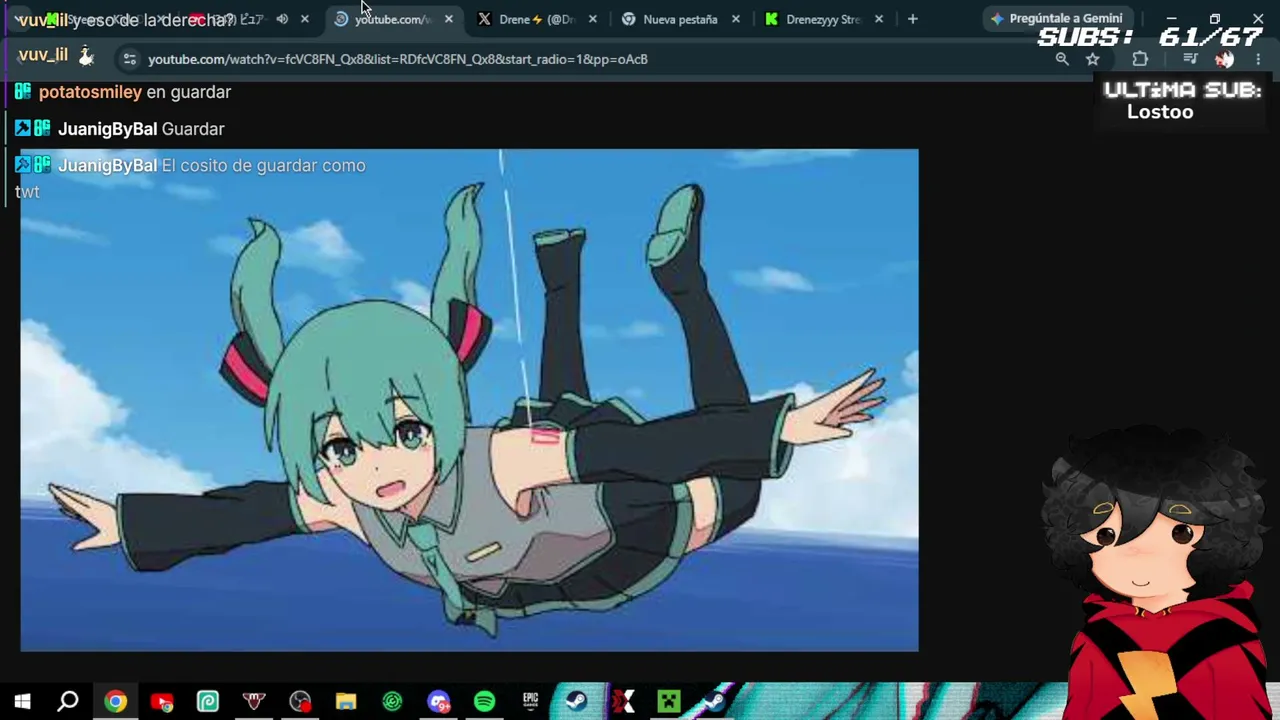Open Discord with 9+ notifications

[438, 702]
